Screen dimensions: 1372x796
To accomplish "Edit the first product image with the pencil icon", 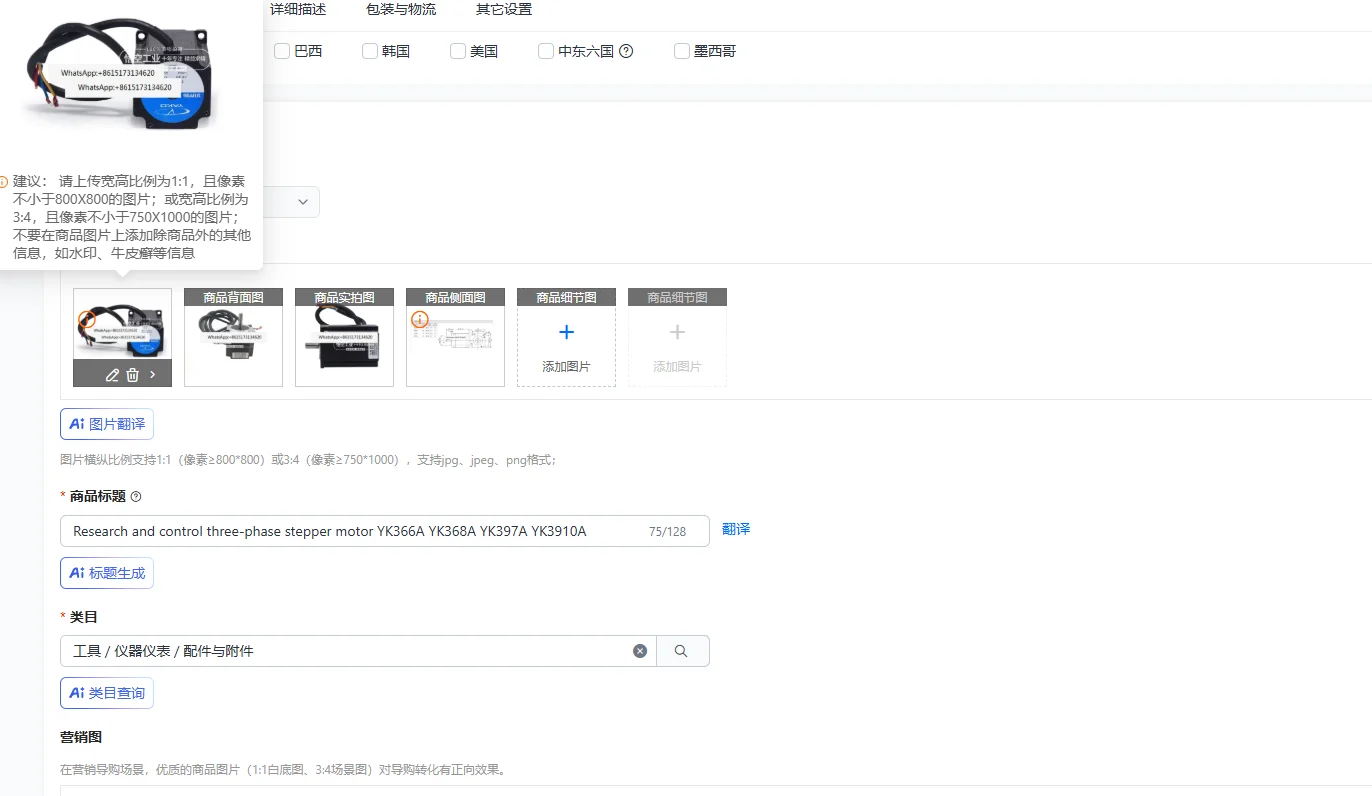I will [x=112, y=375].
